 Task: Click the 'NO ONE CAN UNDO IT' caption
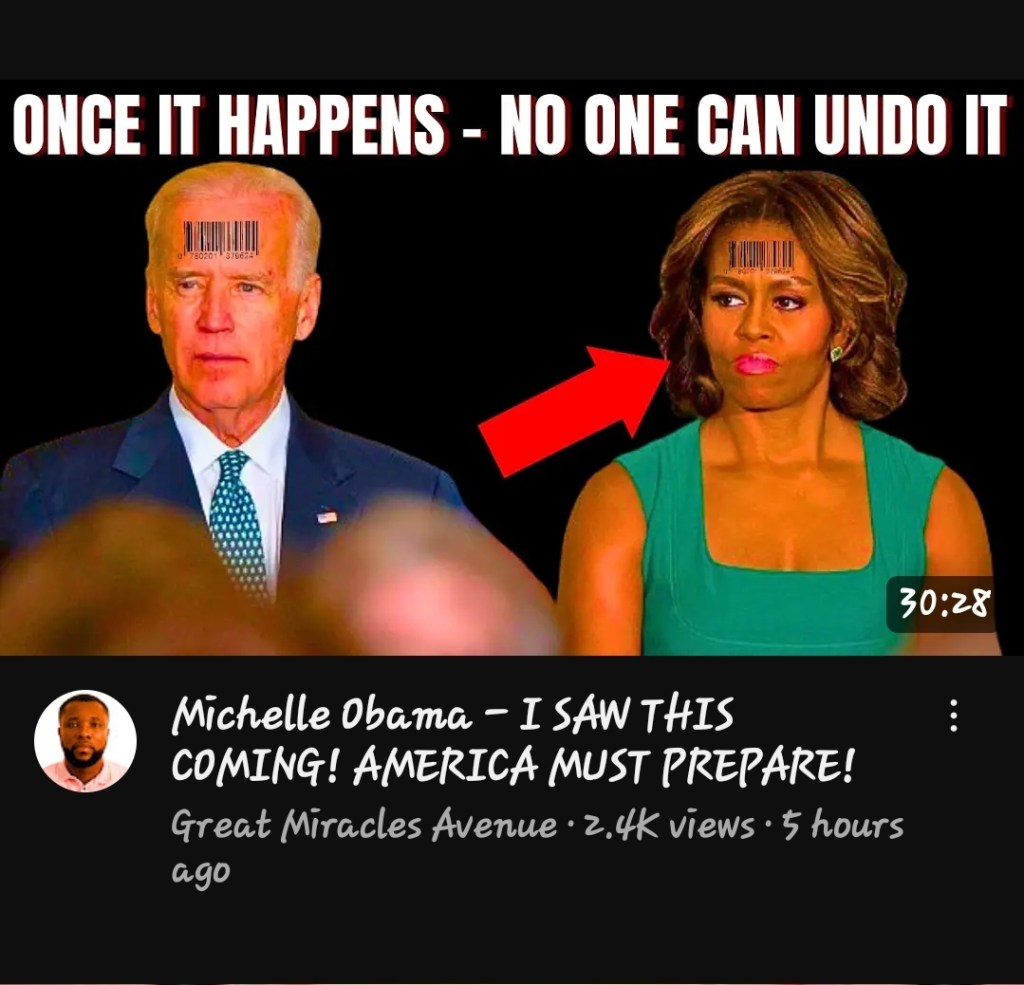point(753,125)
